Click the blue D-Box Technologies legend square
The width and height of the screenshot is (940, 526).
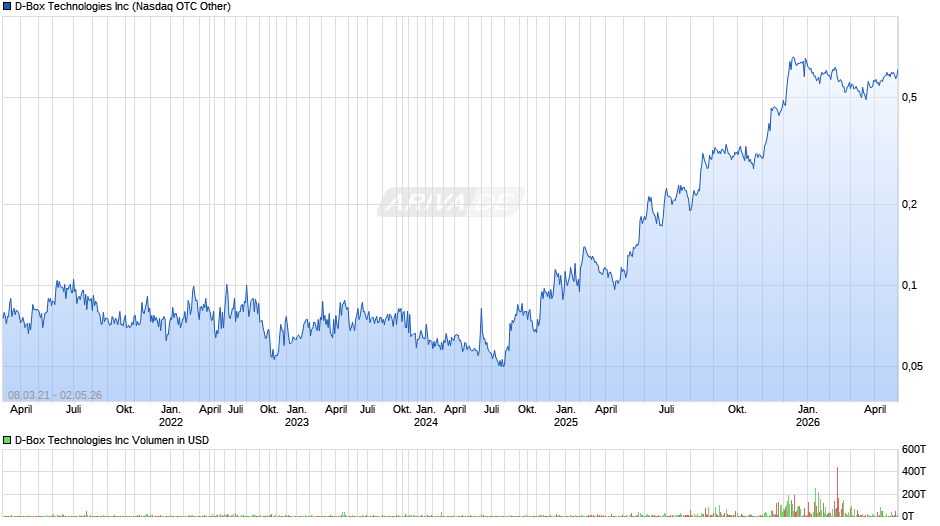pyautogui.click(x=7, y=7)
